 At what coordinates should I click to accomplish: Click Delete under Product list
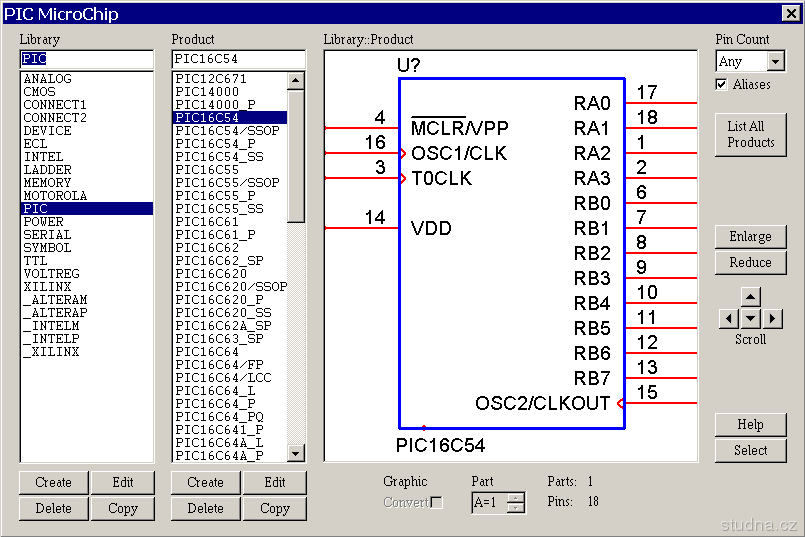pos(205,508)
